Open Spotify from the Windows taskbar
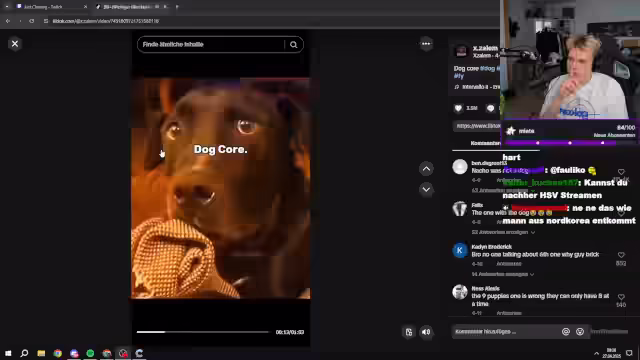 click(x=90, y=353)
